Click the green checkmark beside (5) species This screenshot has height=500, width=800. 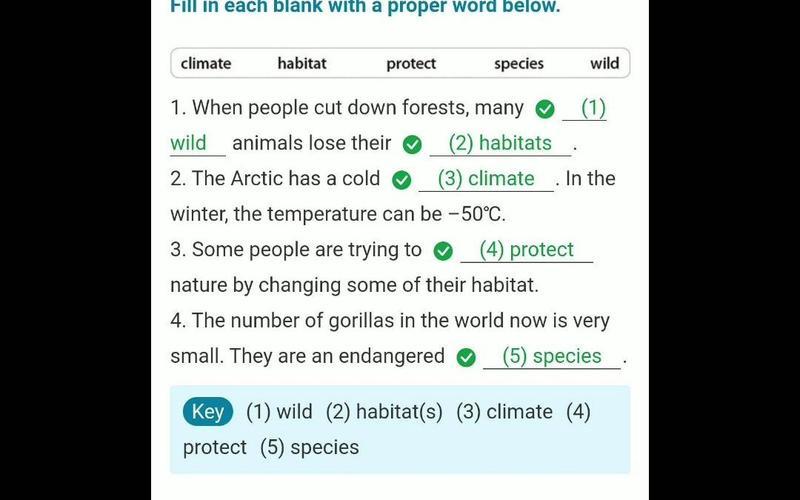pos(466,358)
